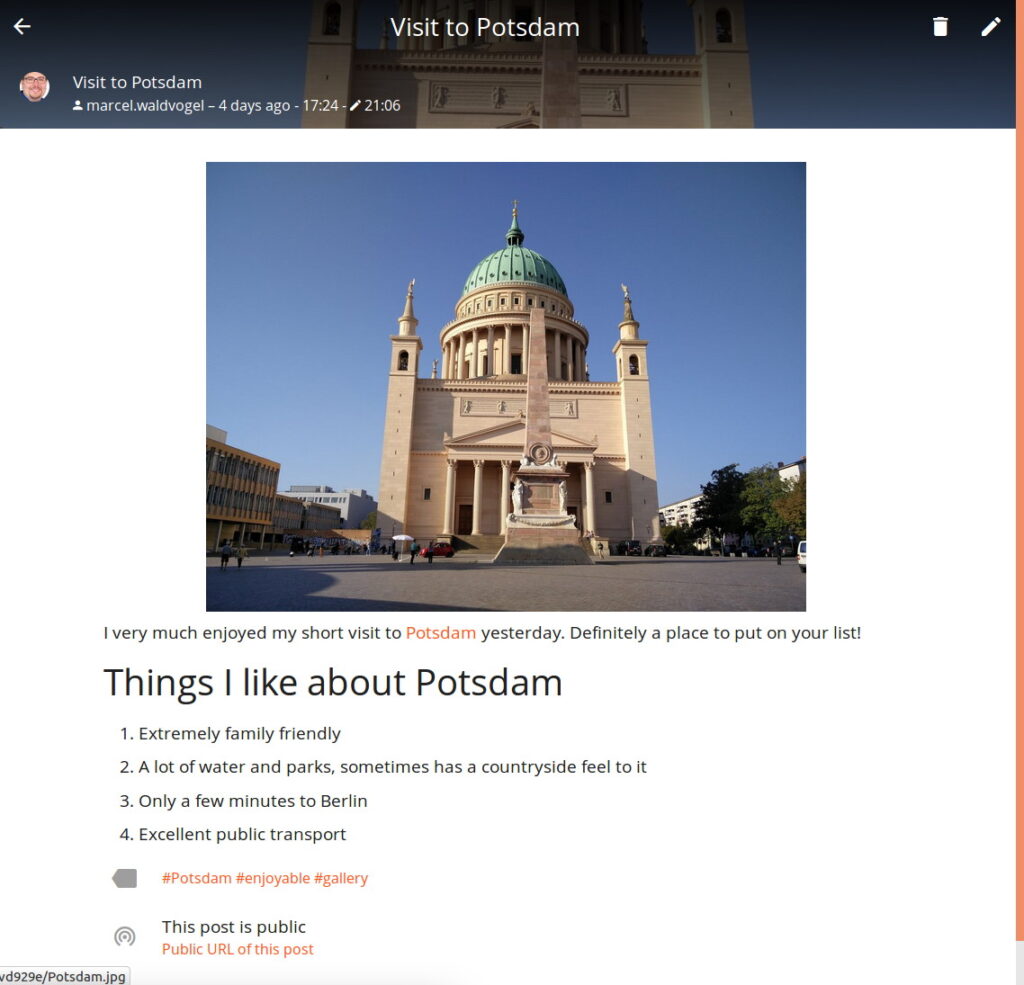The width and height of the screenshot is (1024, 985).
Task: Open the #enjoyable hashtag
Action: [x=273, y=879]
